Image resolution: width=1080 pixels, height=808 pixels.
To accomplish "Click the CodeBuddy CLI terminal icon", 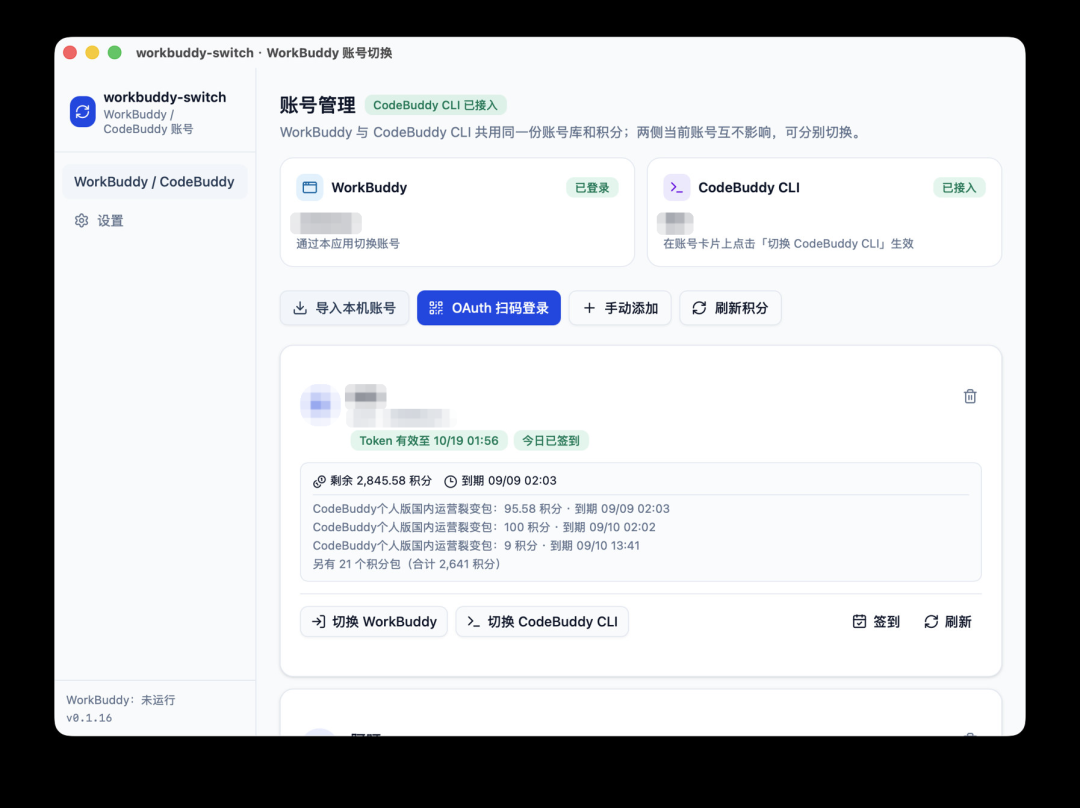I will point(676,187).
